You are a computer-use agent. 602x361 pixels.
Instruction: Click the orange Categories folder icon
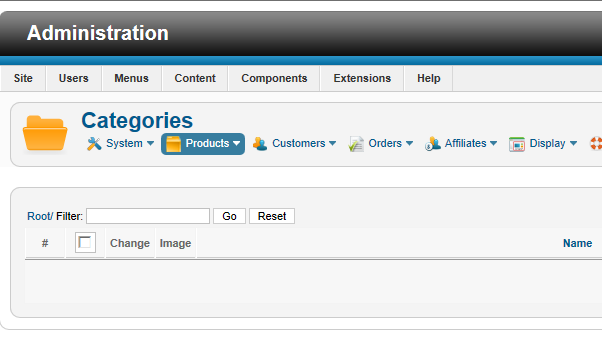(x=45, y=133)
